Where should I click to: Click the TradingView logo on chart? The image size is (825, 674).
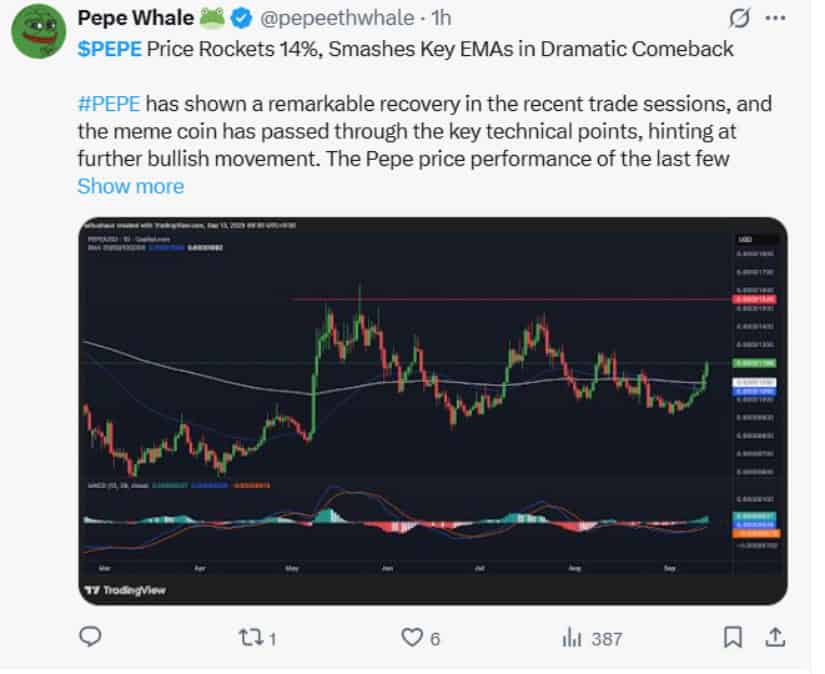[125, 590]
